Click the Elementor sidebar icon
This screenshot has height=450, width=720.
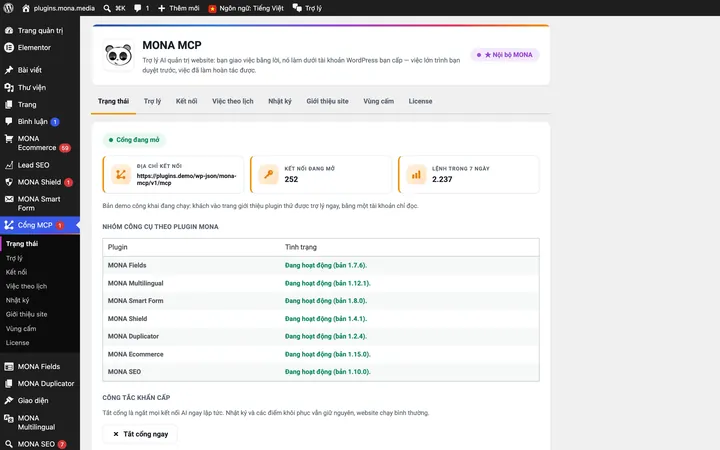9,47
